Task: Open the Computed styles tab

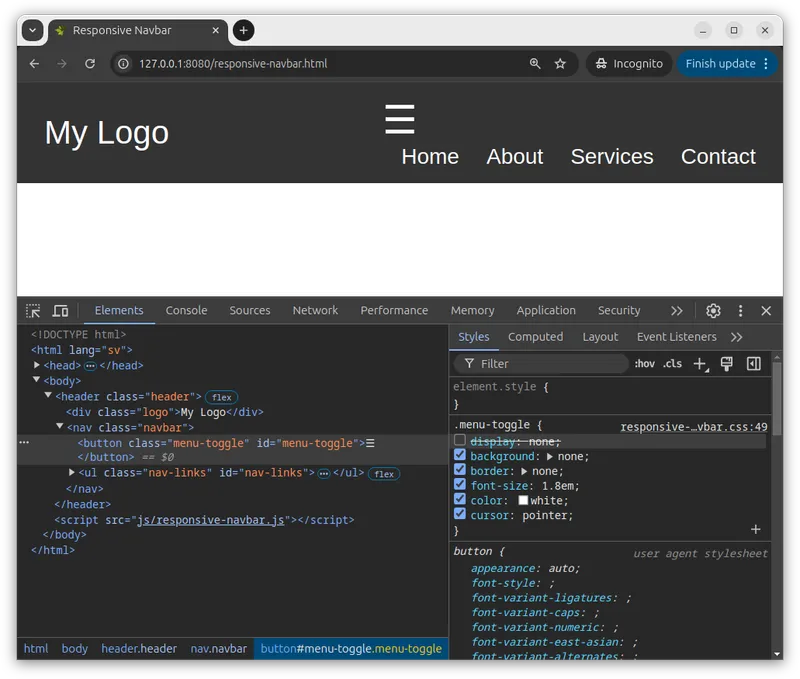Action: 535,337
